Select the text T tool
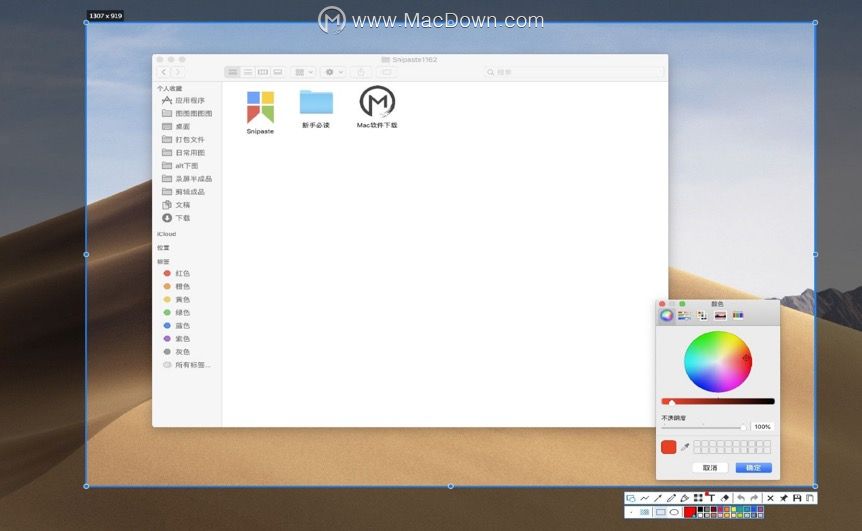 click(712, 498)
